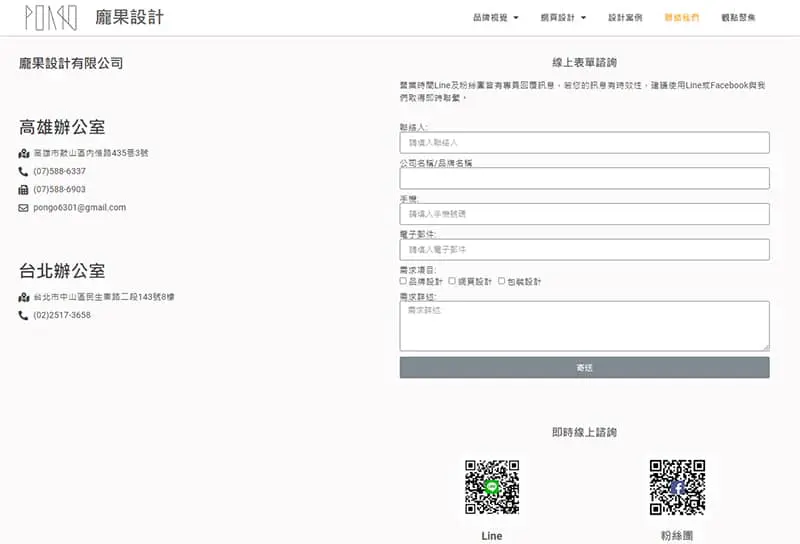Click the map icon beside the Kaohsiung office address
Viewport: 800px width, 544px height.
[24, 154]
